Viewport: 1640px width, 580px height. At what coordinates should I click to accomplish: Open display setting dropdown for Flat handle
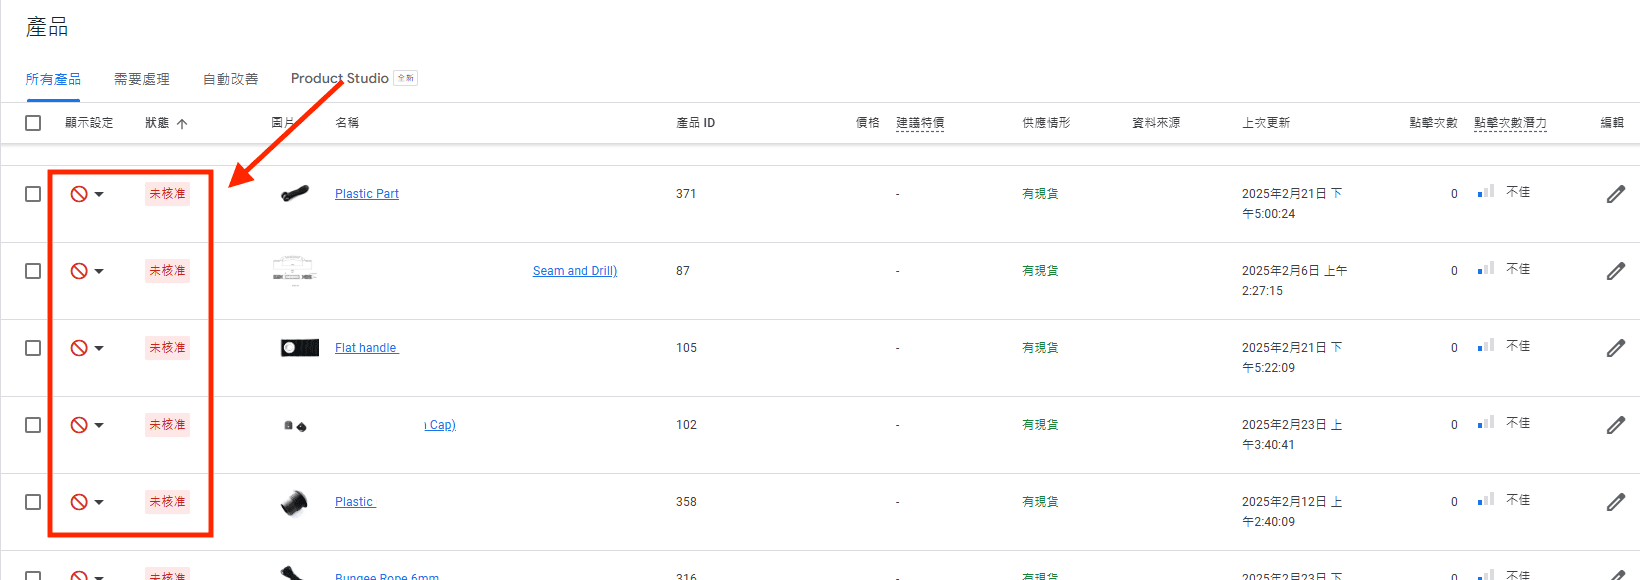[x=99, y=348]
